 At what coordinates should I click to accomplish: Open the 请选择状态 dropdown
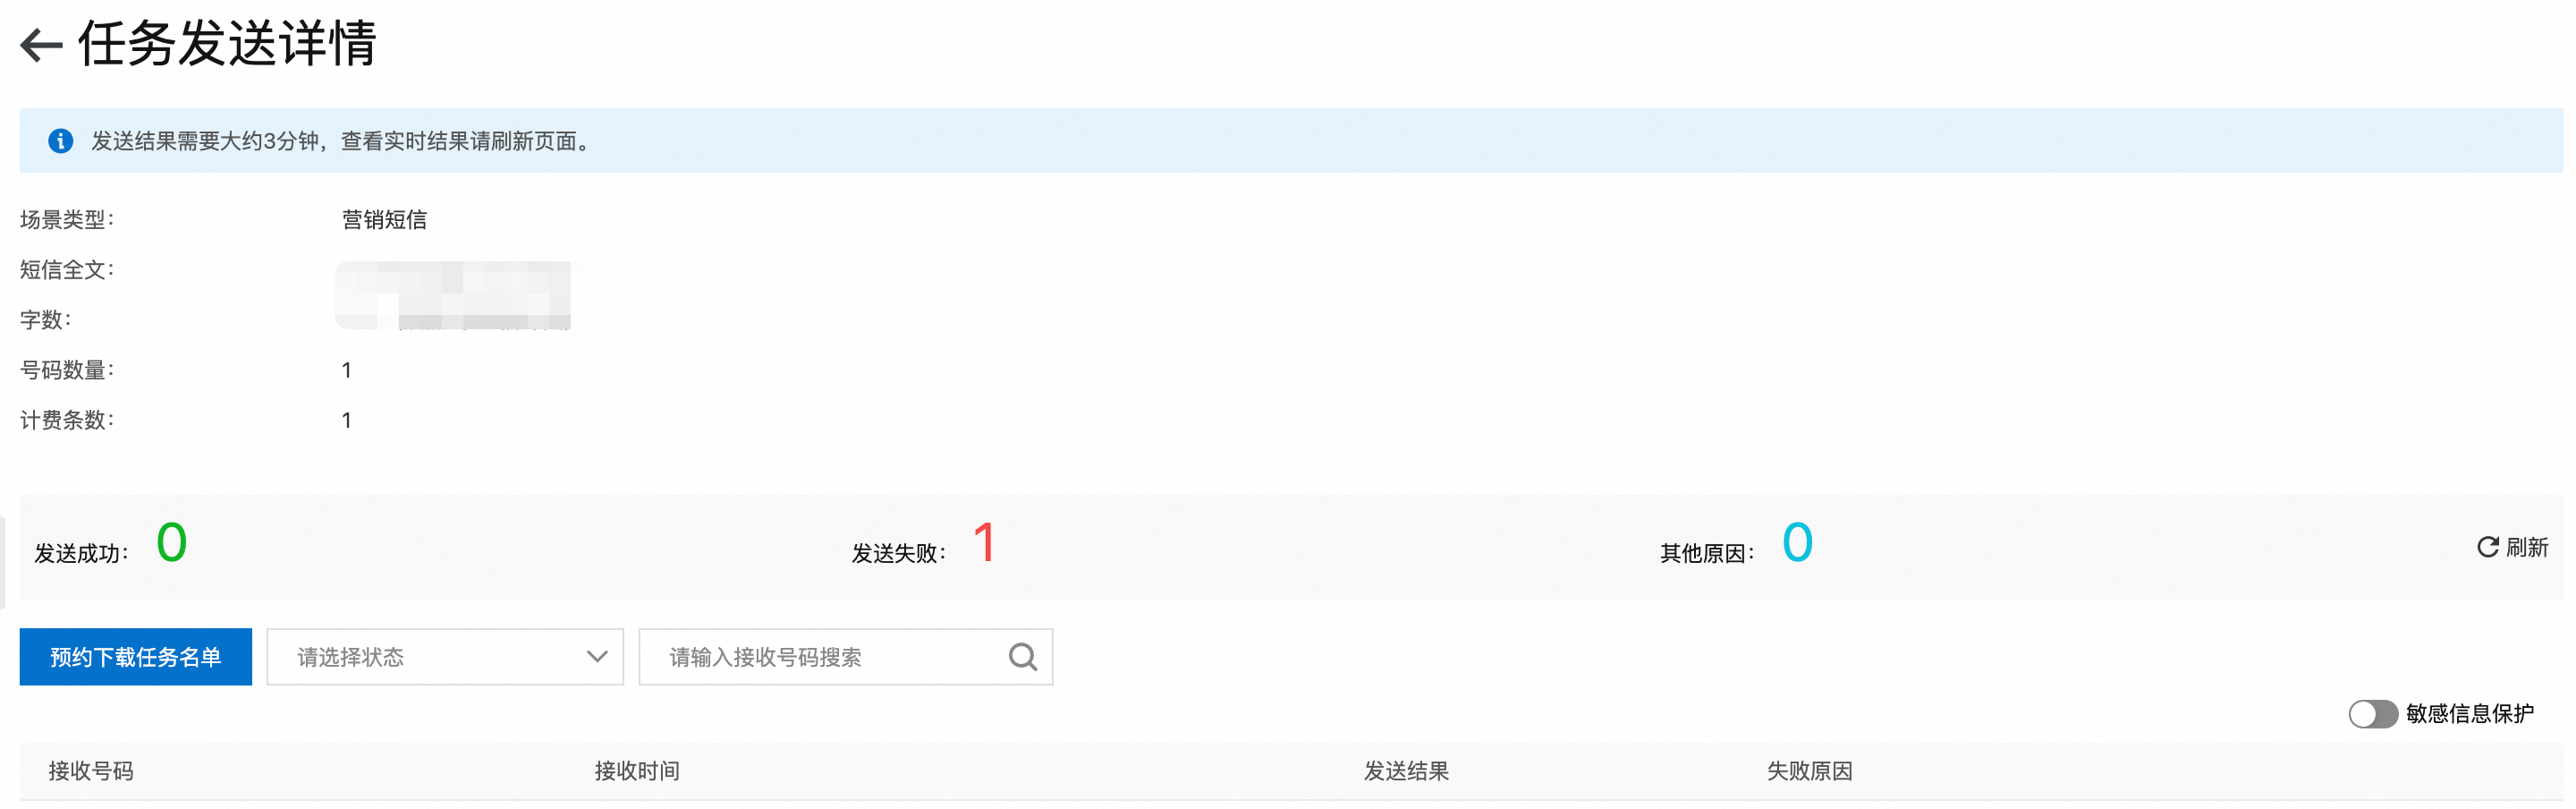tap(445, 657)
